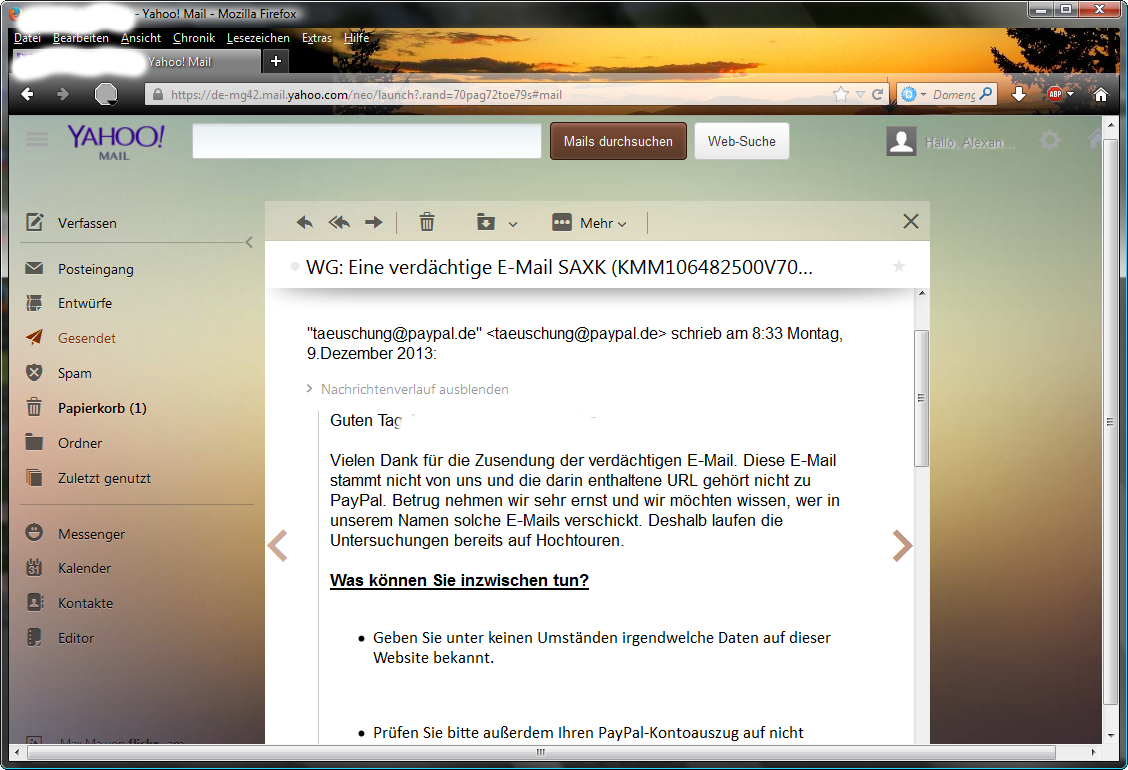Image resolution: width=1128 pixels, height=770 pixels.
Task: Click the Adblock Plus toolbar icon
Action: 1055,94
